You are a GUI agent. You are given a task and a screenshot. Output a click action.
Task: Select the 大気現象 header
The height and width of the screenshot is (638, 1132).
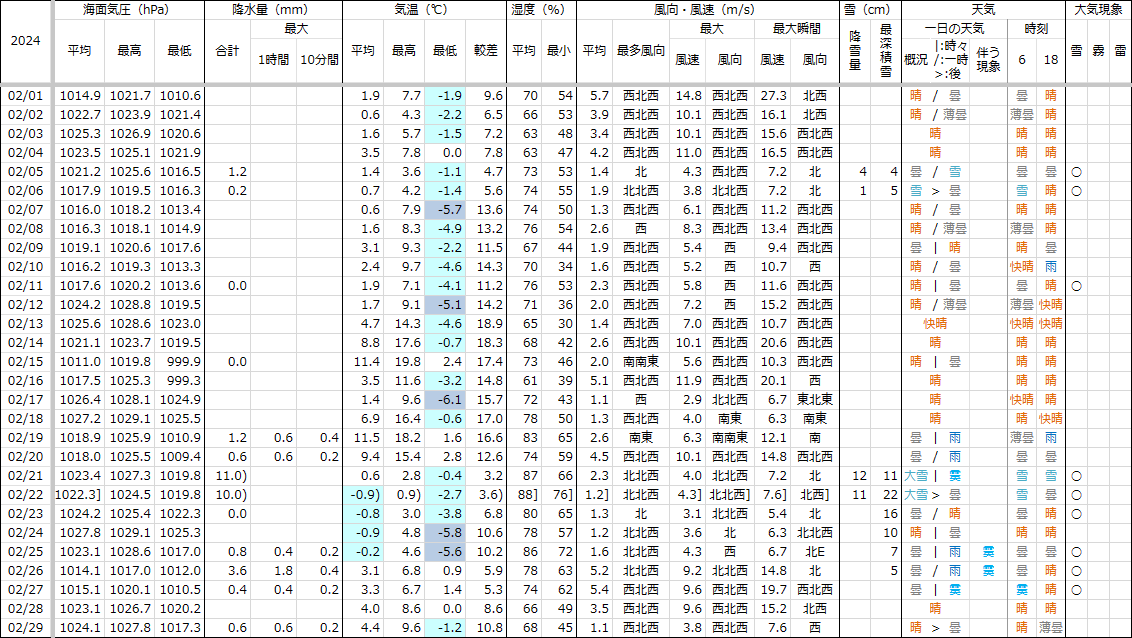tap(1098, 10)
